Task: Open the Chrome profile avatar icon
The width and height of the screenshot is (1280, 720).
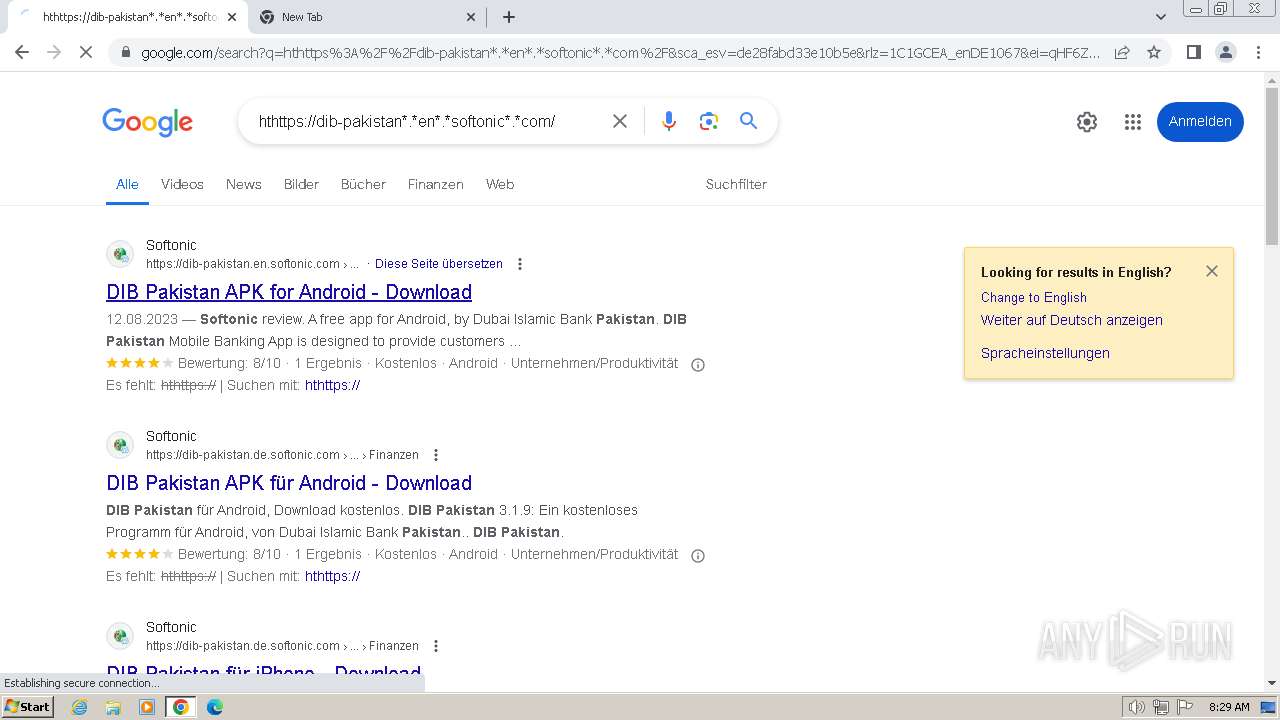Action: coord(1225,52)
